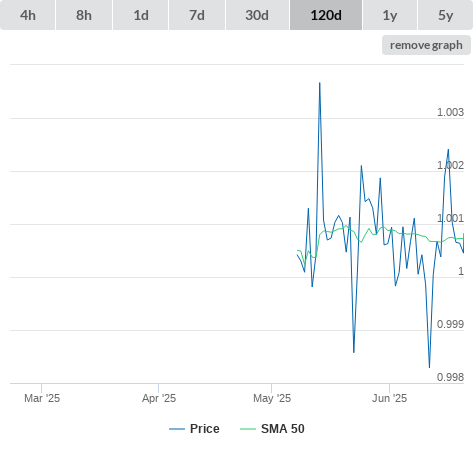The width and height of the screenshot is (474, 455).
Task: Select the 4h time range tab
Action: 28,15
